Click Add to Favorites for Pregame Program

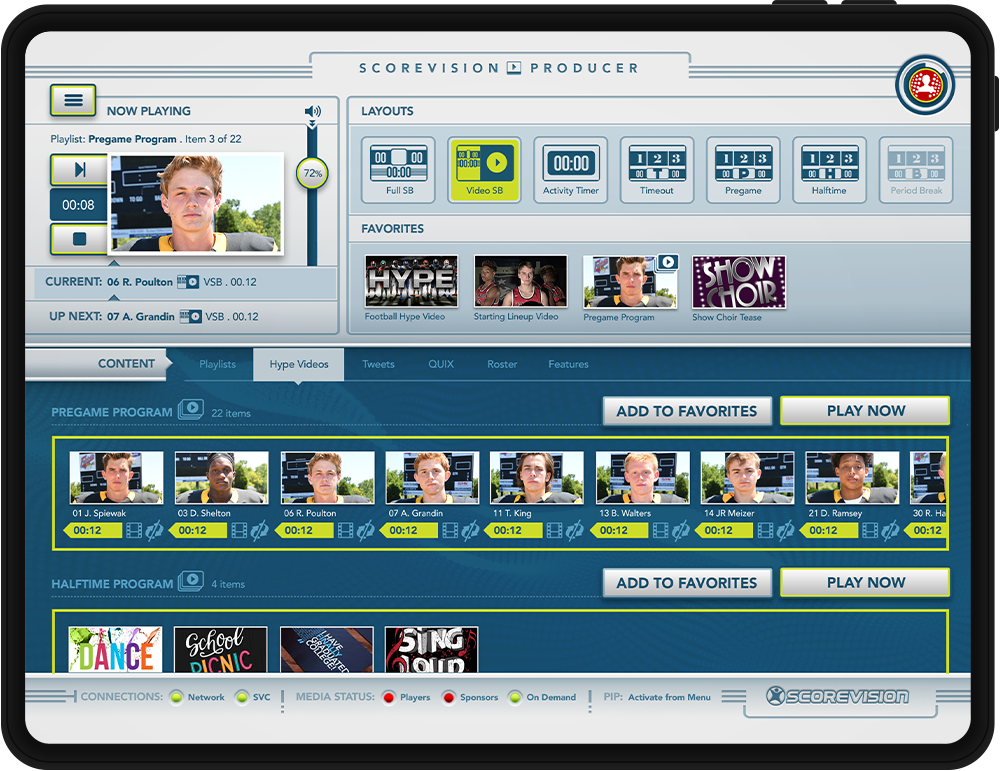(686, 411)
